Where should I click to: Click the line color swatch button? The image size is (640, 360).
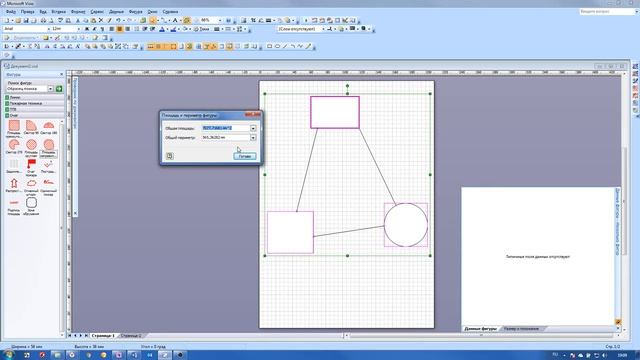(x=173, y=29)
